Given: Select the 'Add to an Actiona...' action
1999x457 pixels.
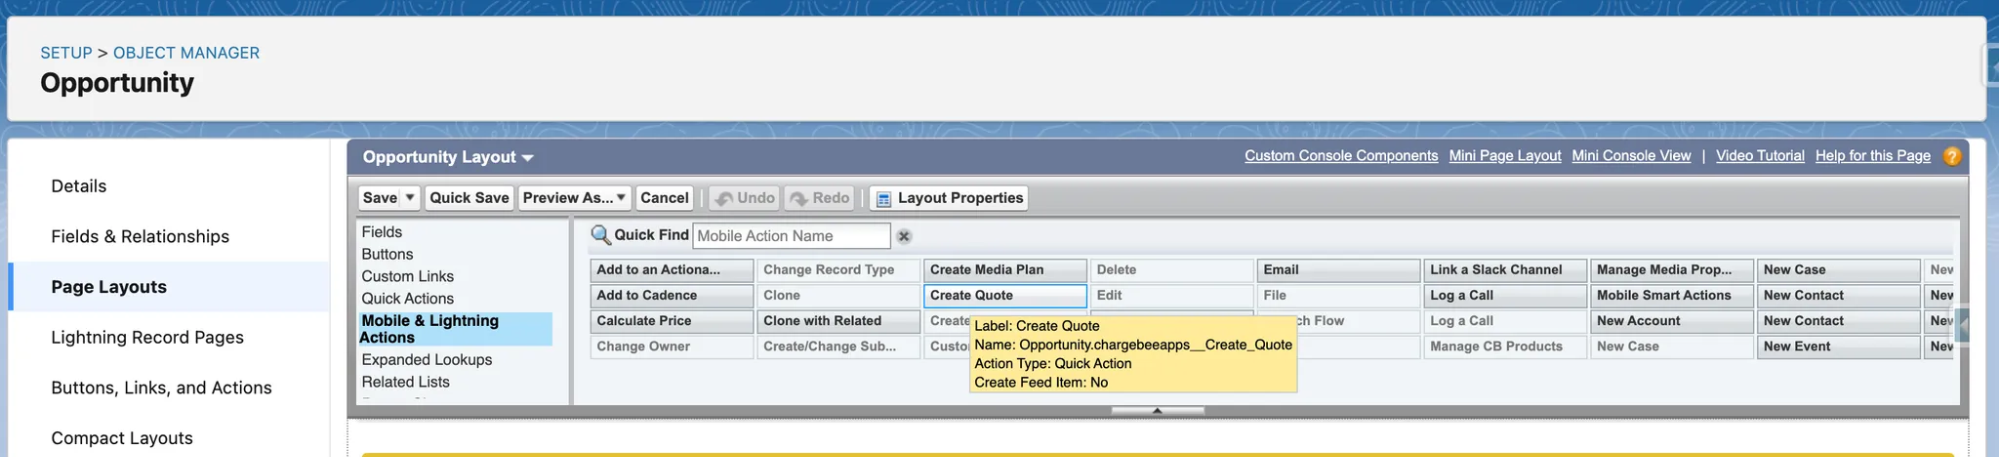Looking at the screenshot, I should pyautogui.click(x=671, y=270).
